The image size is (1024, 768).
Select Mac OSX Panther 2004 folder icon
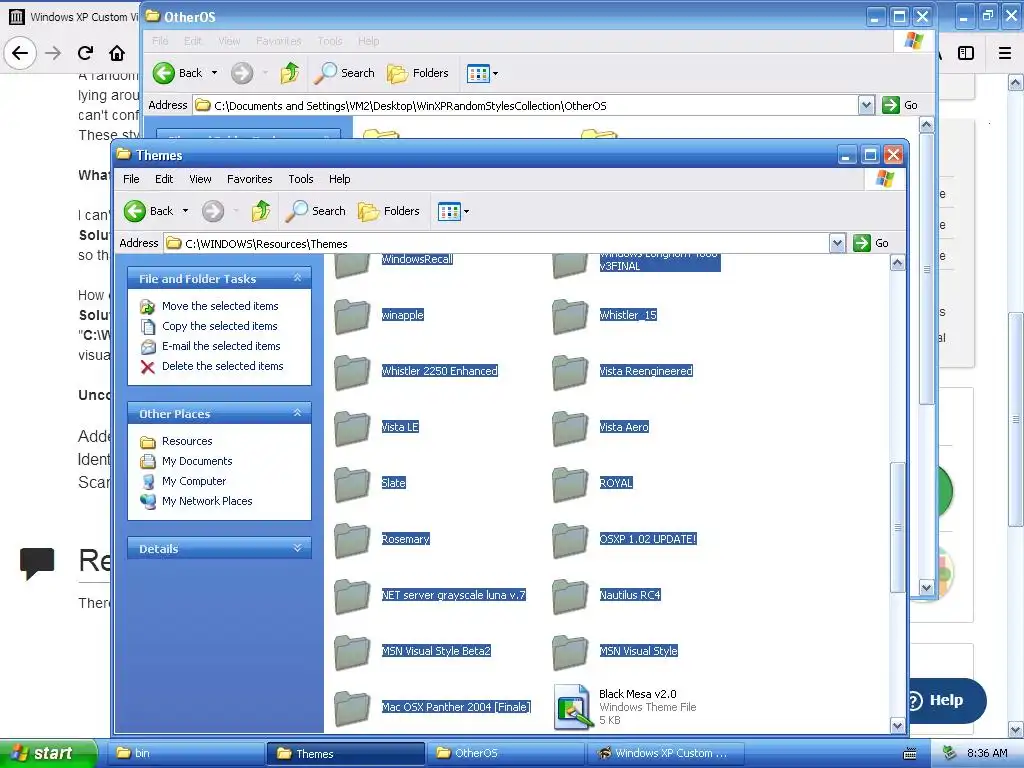point(352,709)
